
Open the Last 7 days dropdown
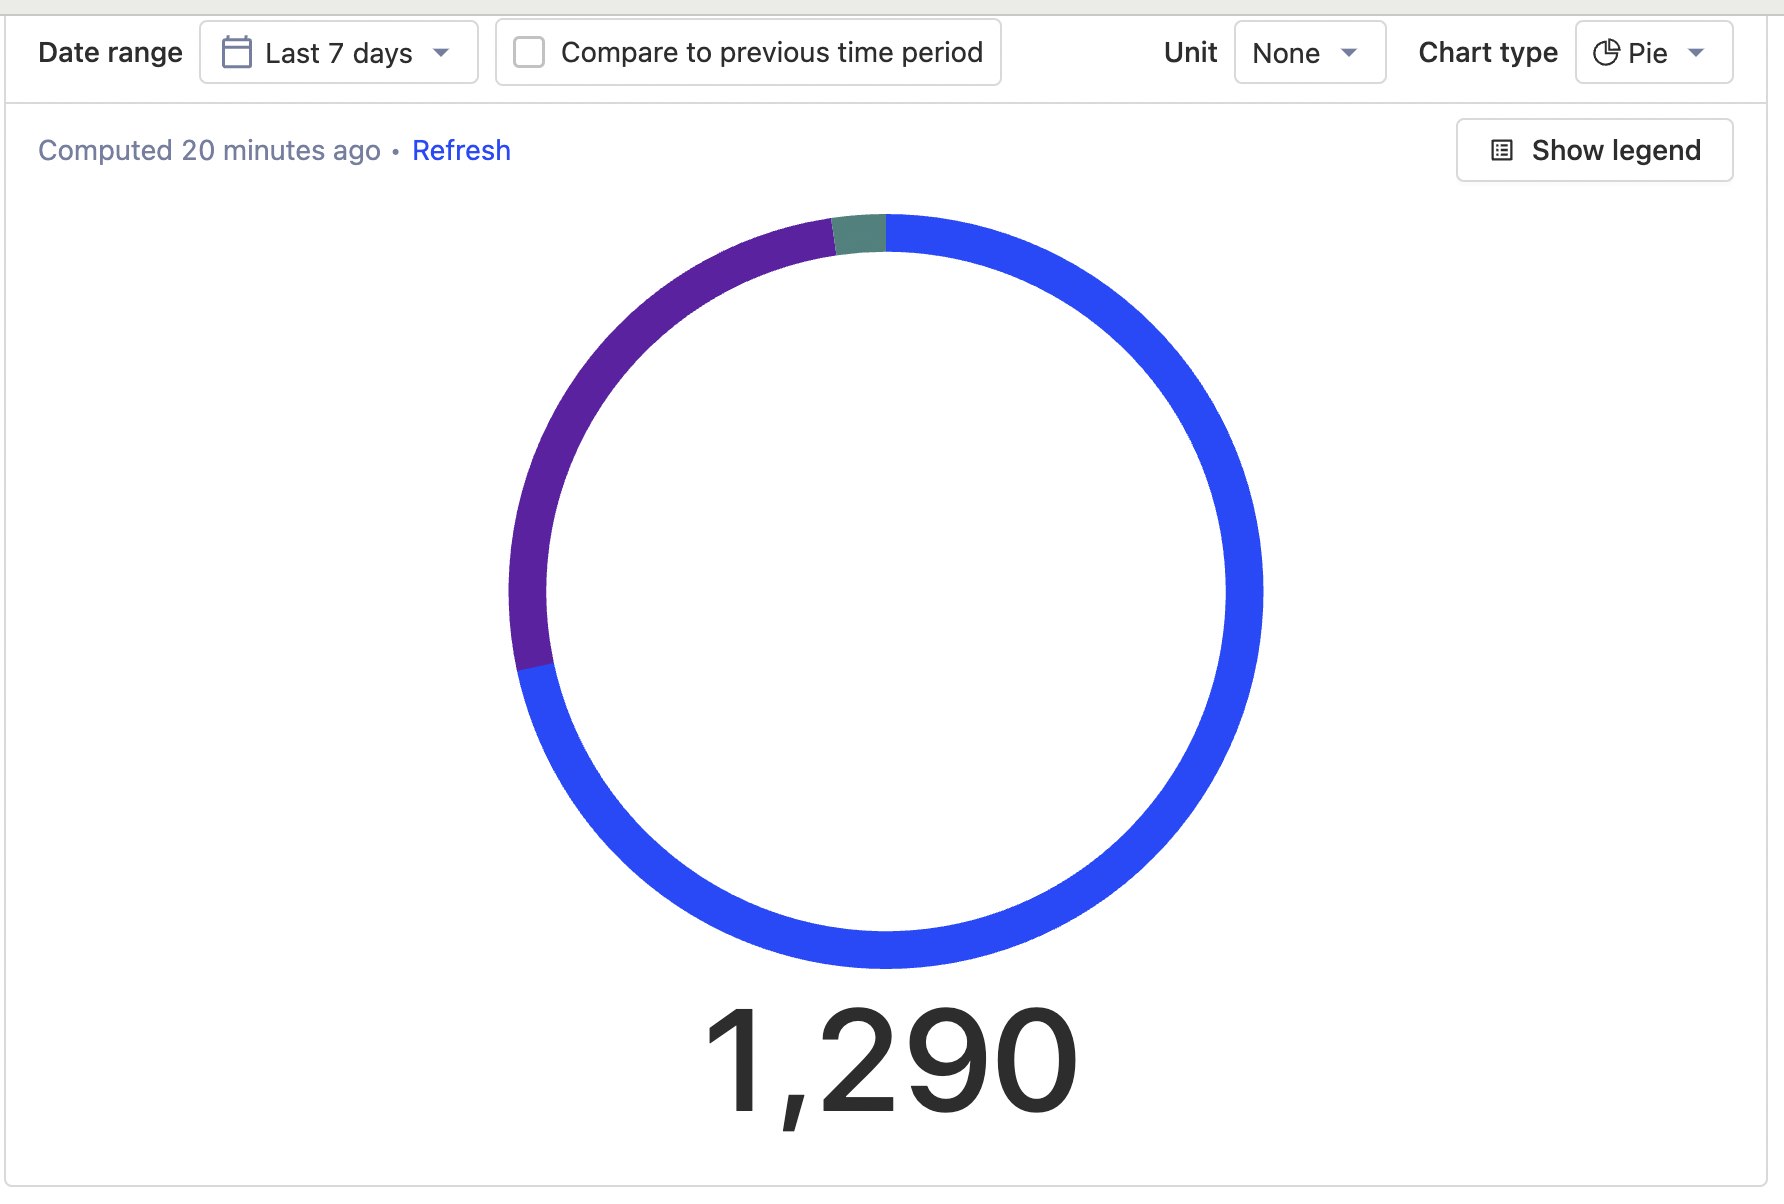[339, 52]
